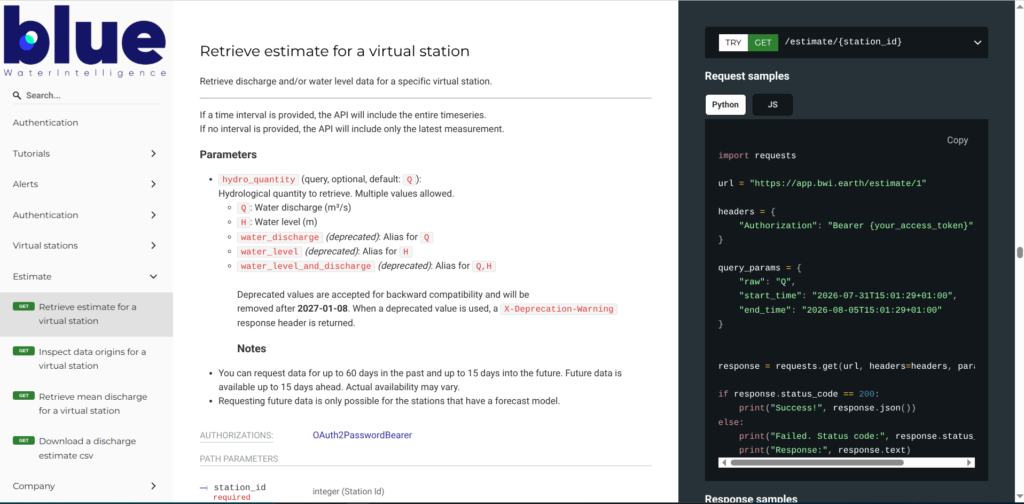Click the Request samples heading
This screenshot has width=1024, height=504.
click(x=747, y=76)
